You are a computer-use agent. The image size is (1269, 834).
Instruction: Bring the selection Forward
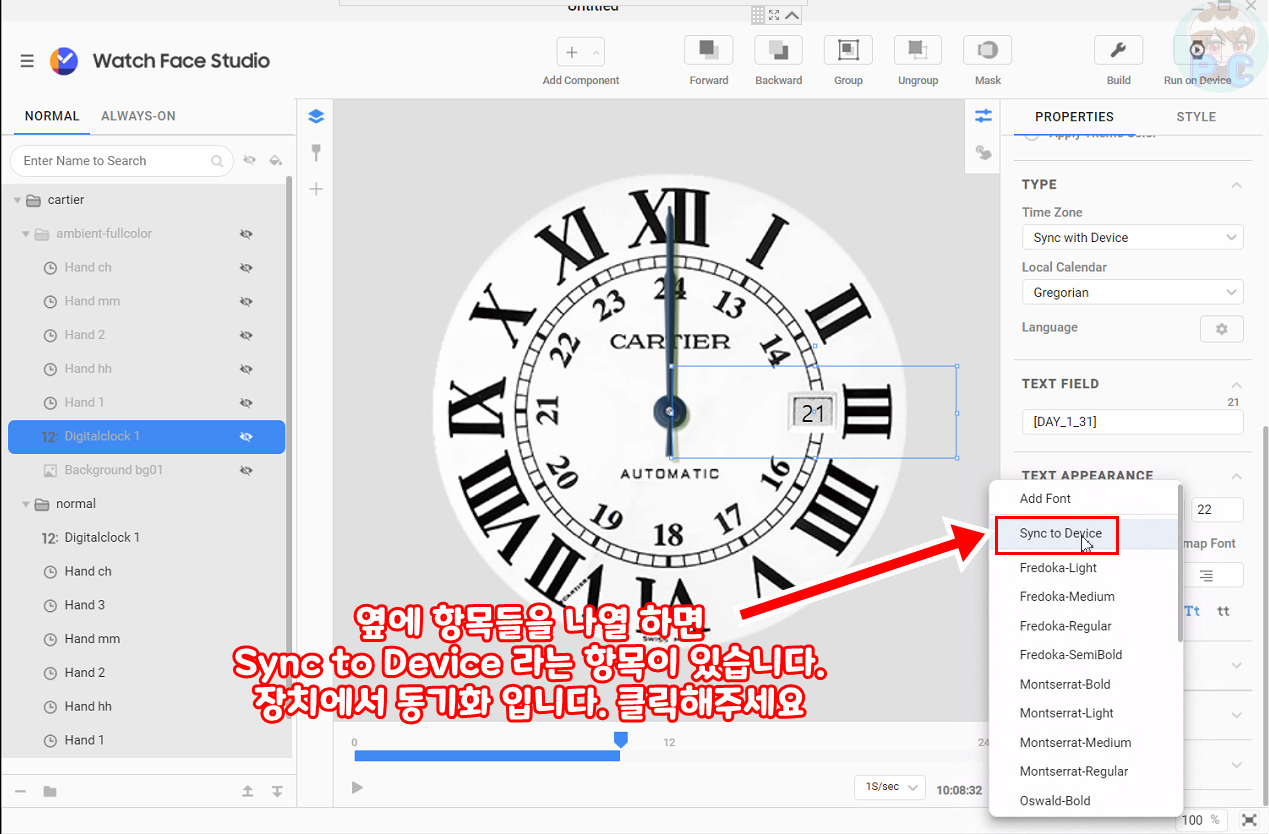[x=708, y=51]
